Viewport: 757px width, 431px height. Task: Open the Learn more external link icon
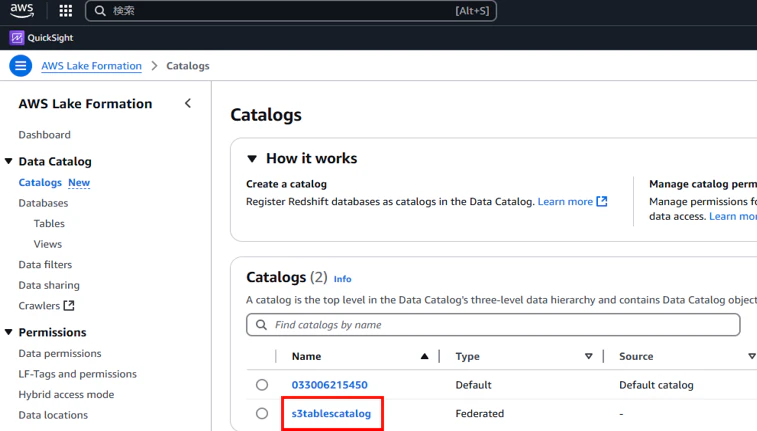pos(602,201)
